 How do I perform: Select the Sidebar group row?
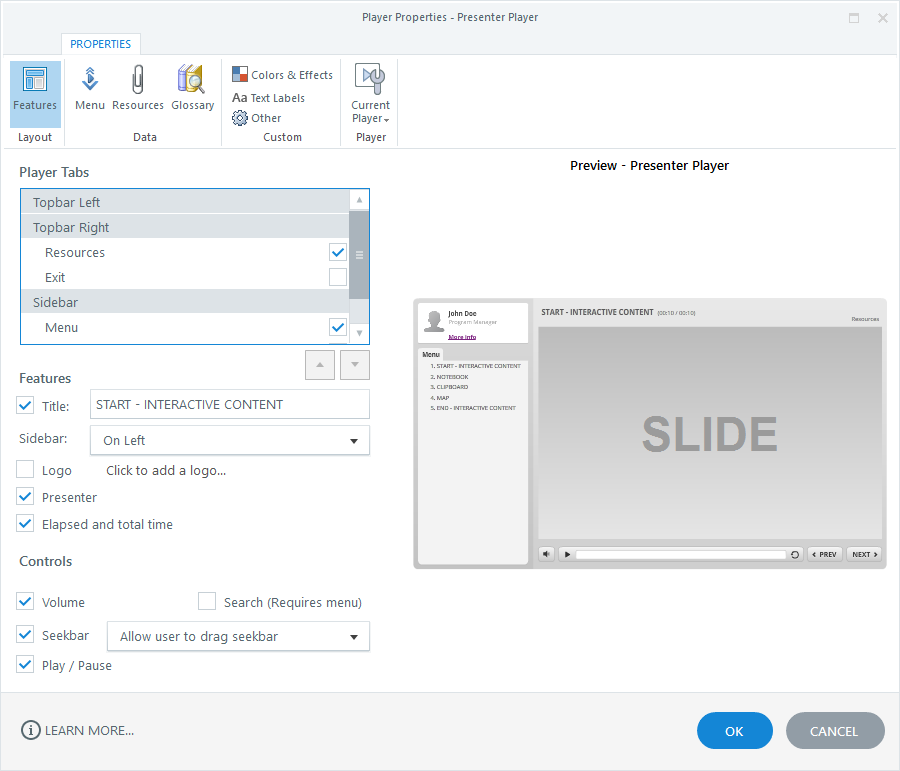(185, 302)
